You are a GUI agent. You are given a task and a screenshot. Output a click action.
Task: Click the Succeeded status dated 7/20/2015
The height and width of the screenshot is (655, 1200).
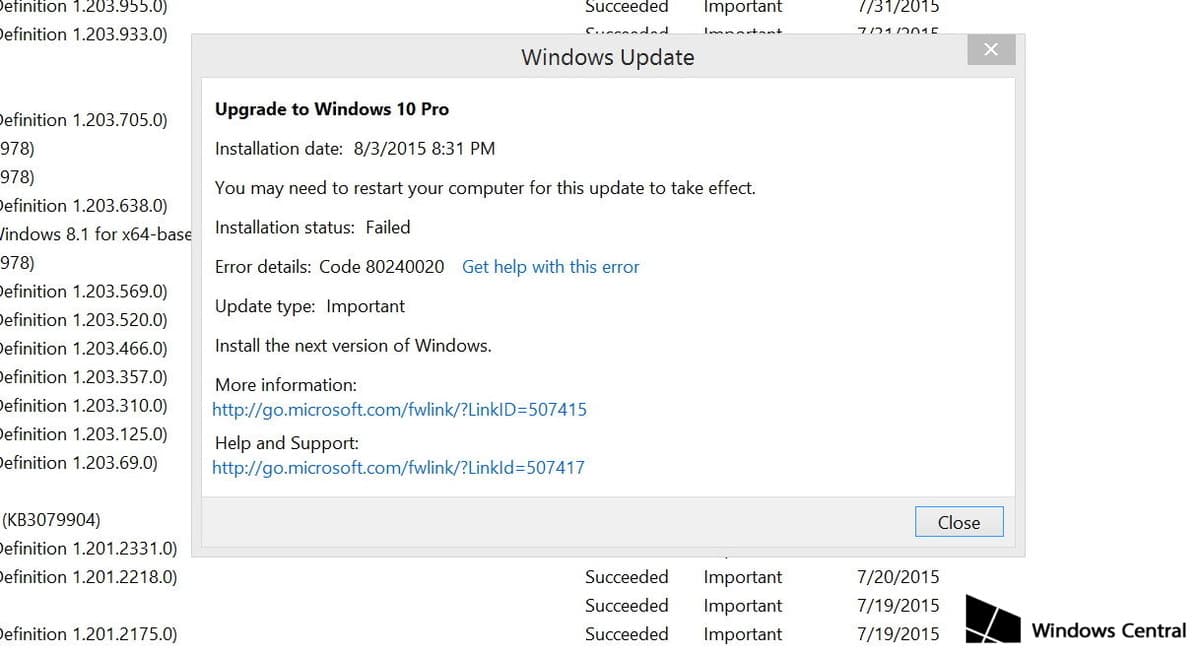tap(626, 577)
